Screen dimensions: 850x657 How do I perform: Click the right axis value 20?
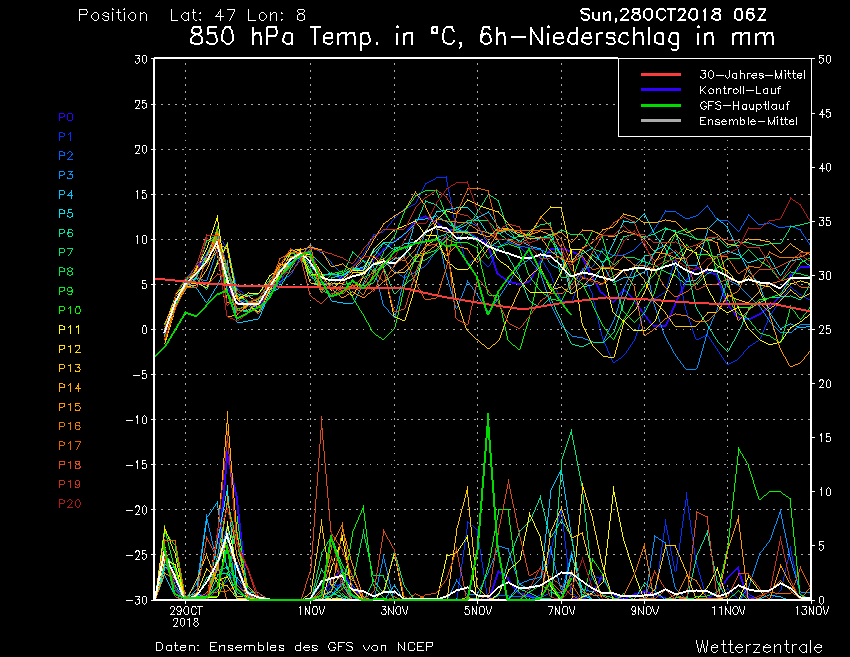[825, 384]
